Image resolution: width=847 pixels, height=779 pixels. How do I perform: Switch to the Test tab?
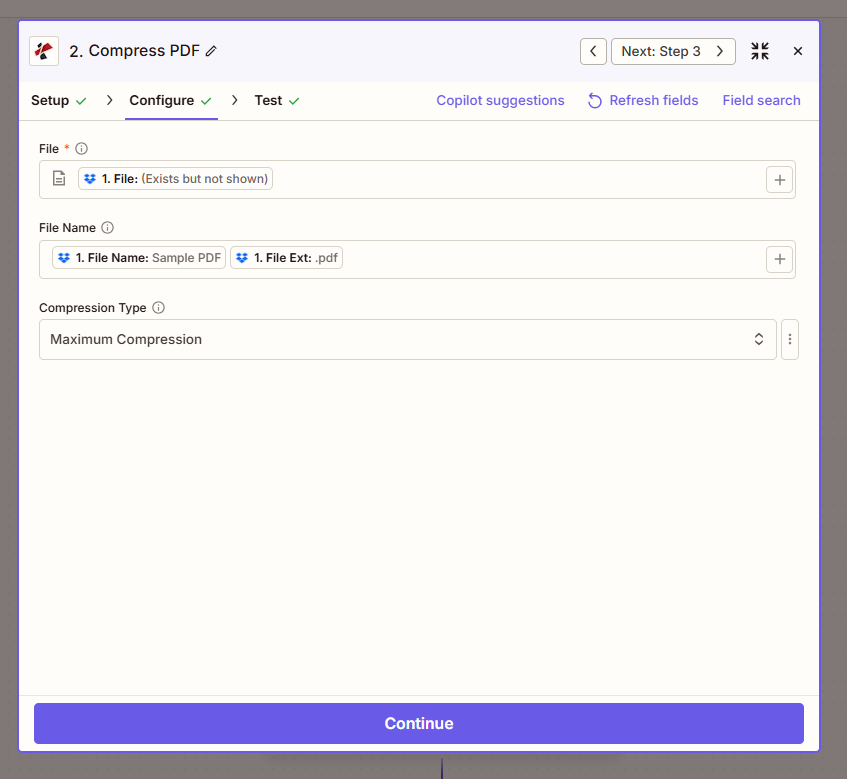(268, 100)
